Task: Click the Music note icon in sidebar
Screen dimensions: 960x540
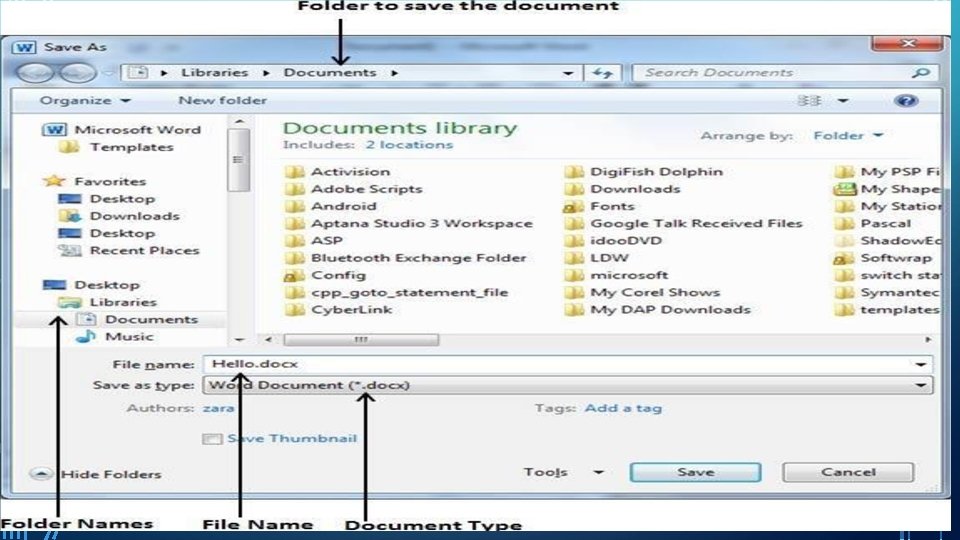Action: coord(86,336)
